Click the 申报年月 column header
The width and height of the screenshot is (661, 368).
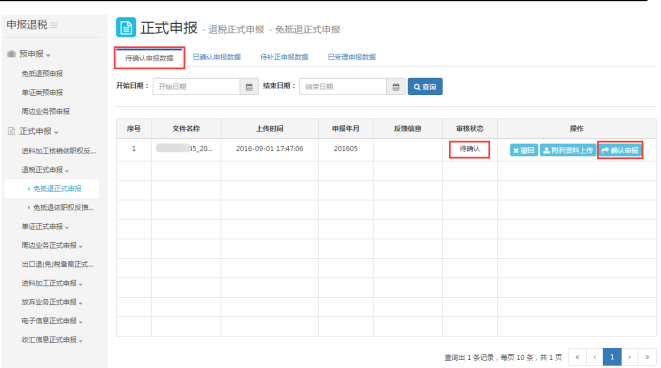click(x=346, y=129)
